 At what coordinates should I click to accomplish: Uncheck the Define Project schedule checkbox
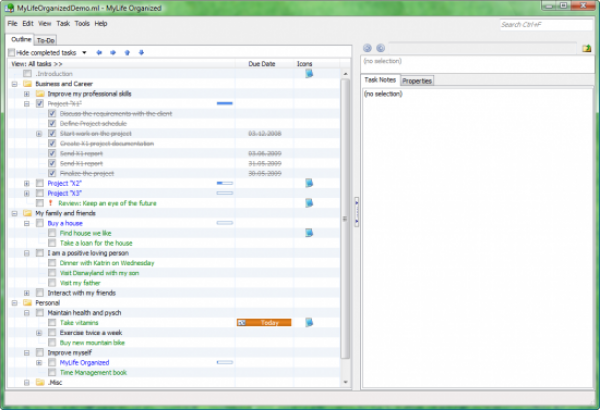(52, 123)
